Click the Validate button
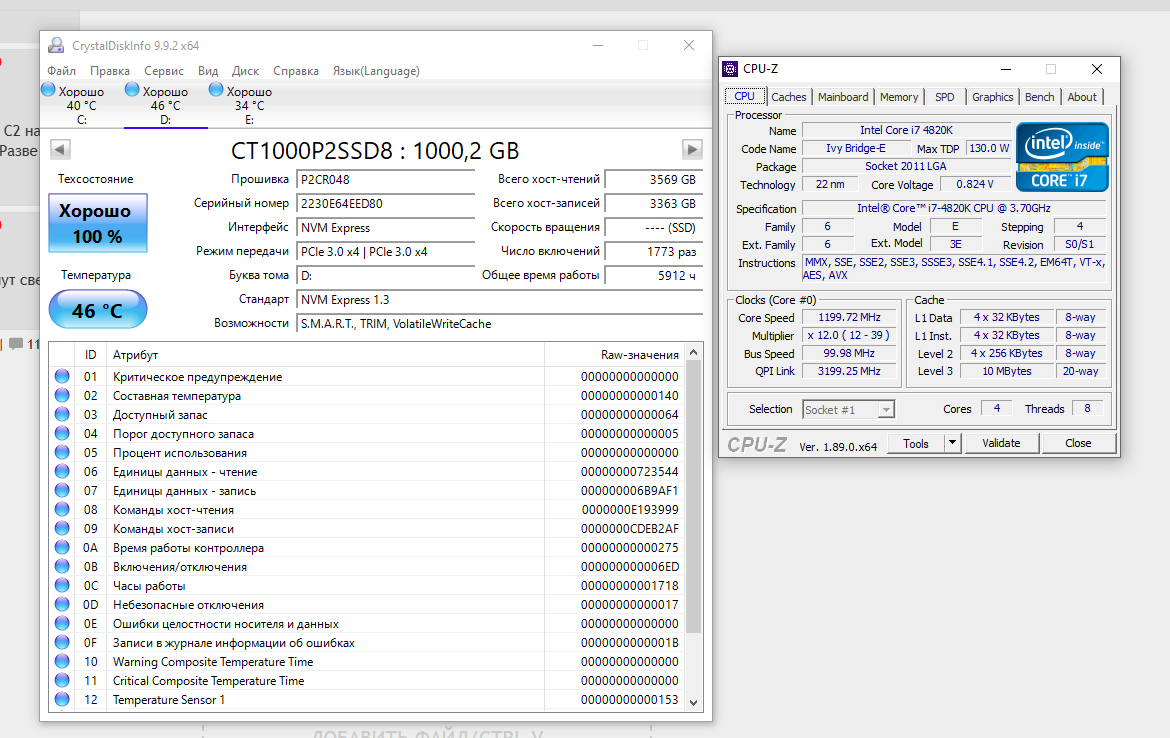 coord(1001,443)
